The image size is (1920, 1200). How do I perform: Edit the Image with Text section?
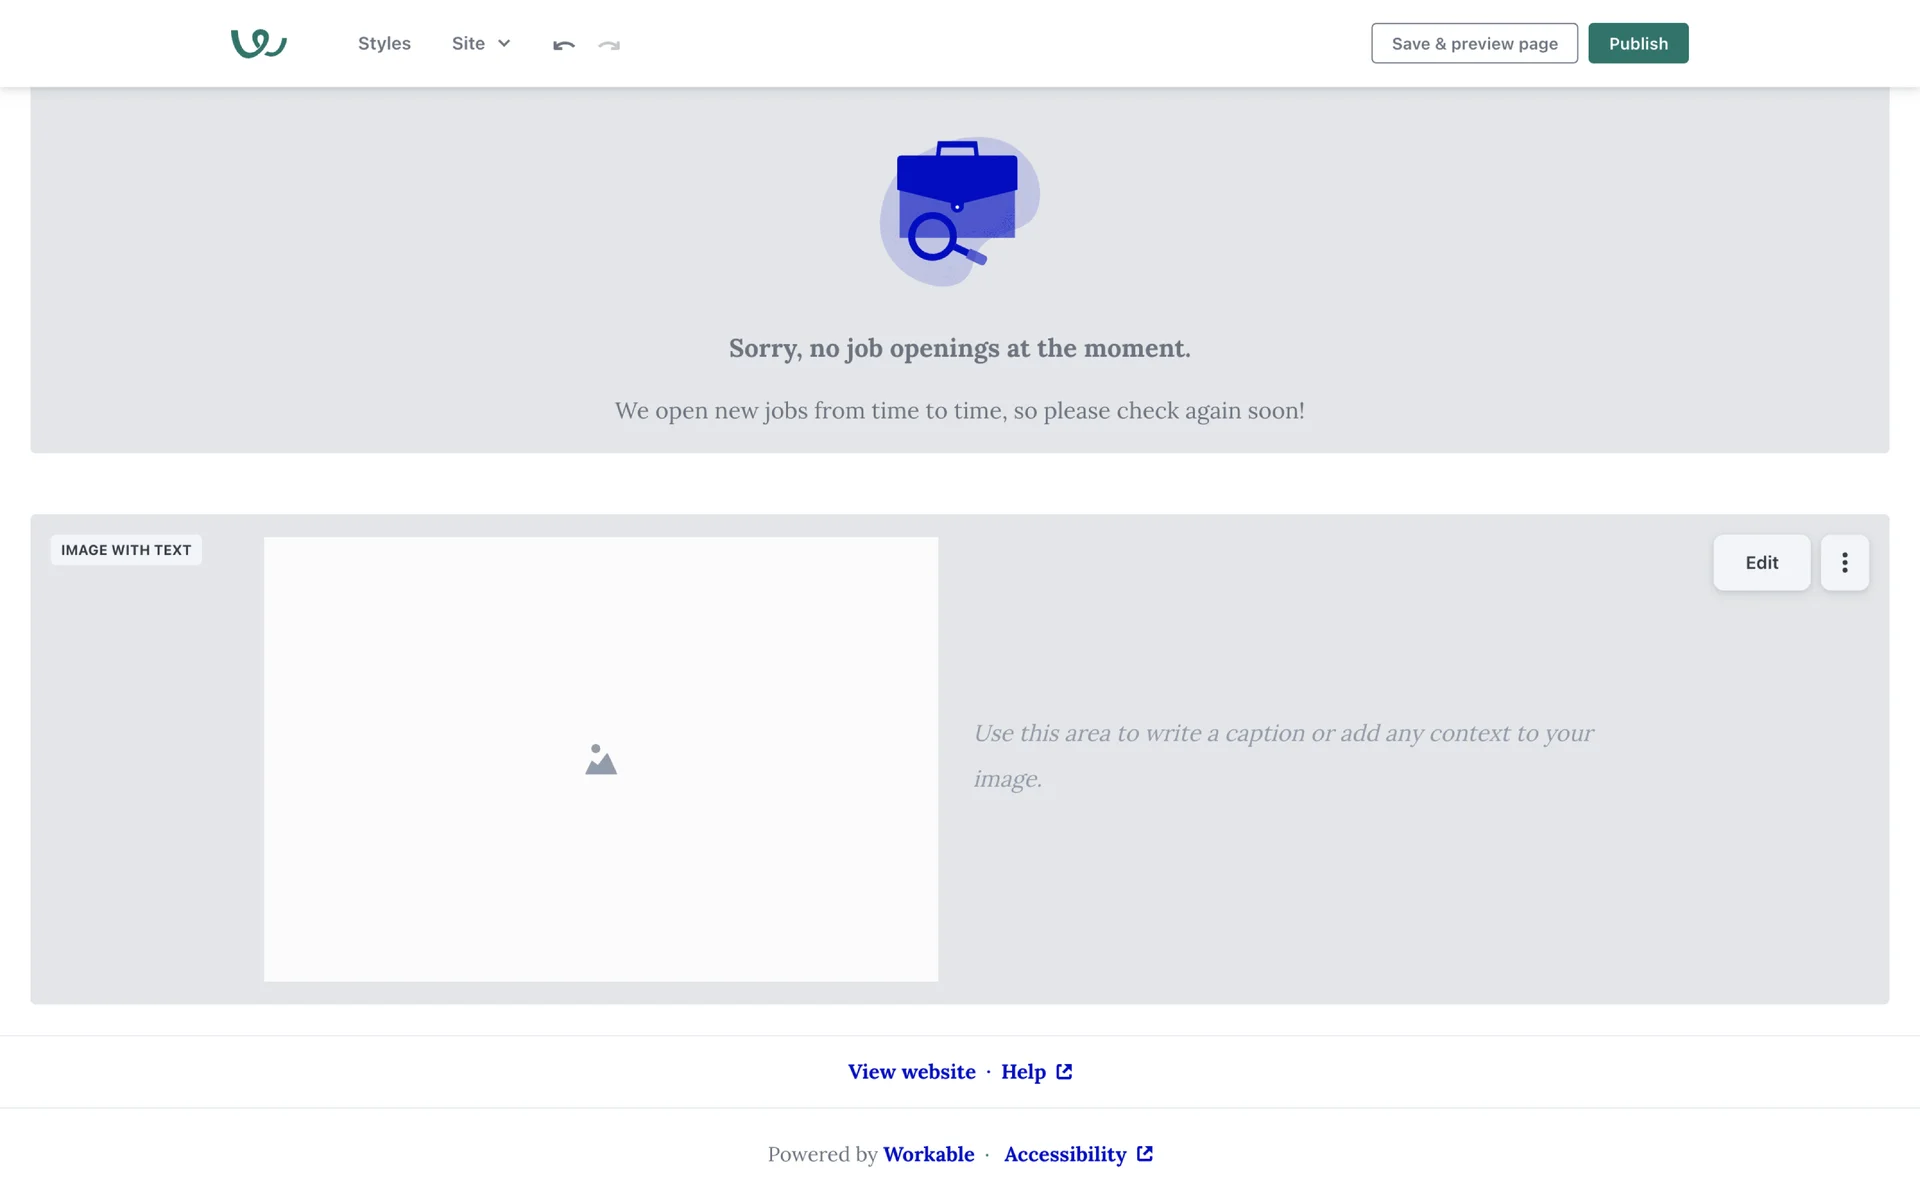1761,562
